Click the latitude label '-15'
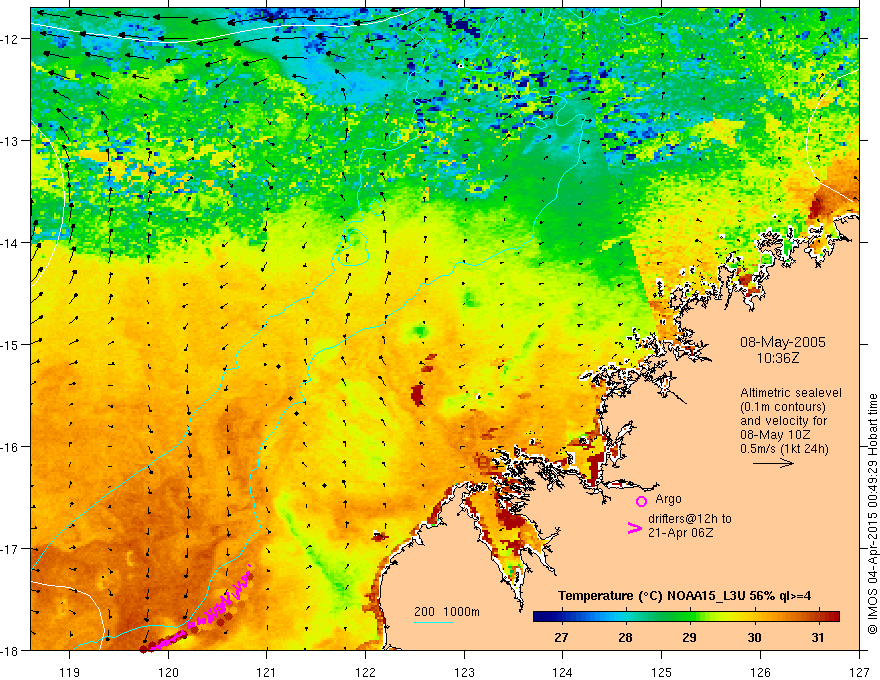Image resolution: width=880 pixels, height=680 pixels. click(11, 344)
